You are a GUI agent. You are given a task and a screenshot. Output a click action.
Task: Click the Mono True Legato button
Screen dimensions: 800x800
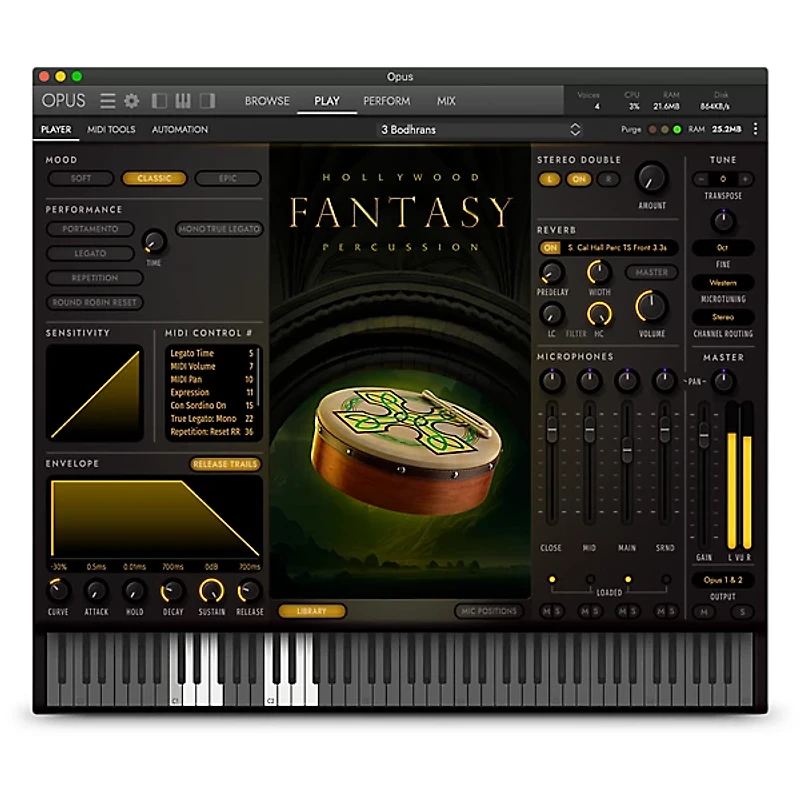click(219, 229)
